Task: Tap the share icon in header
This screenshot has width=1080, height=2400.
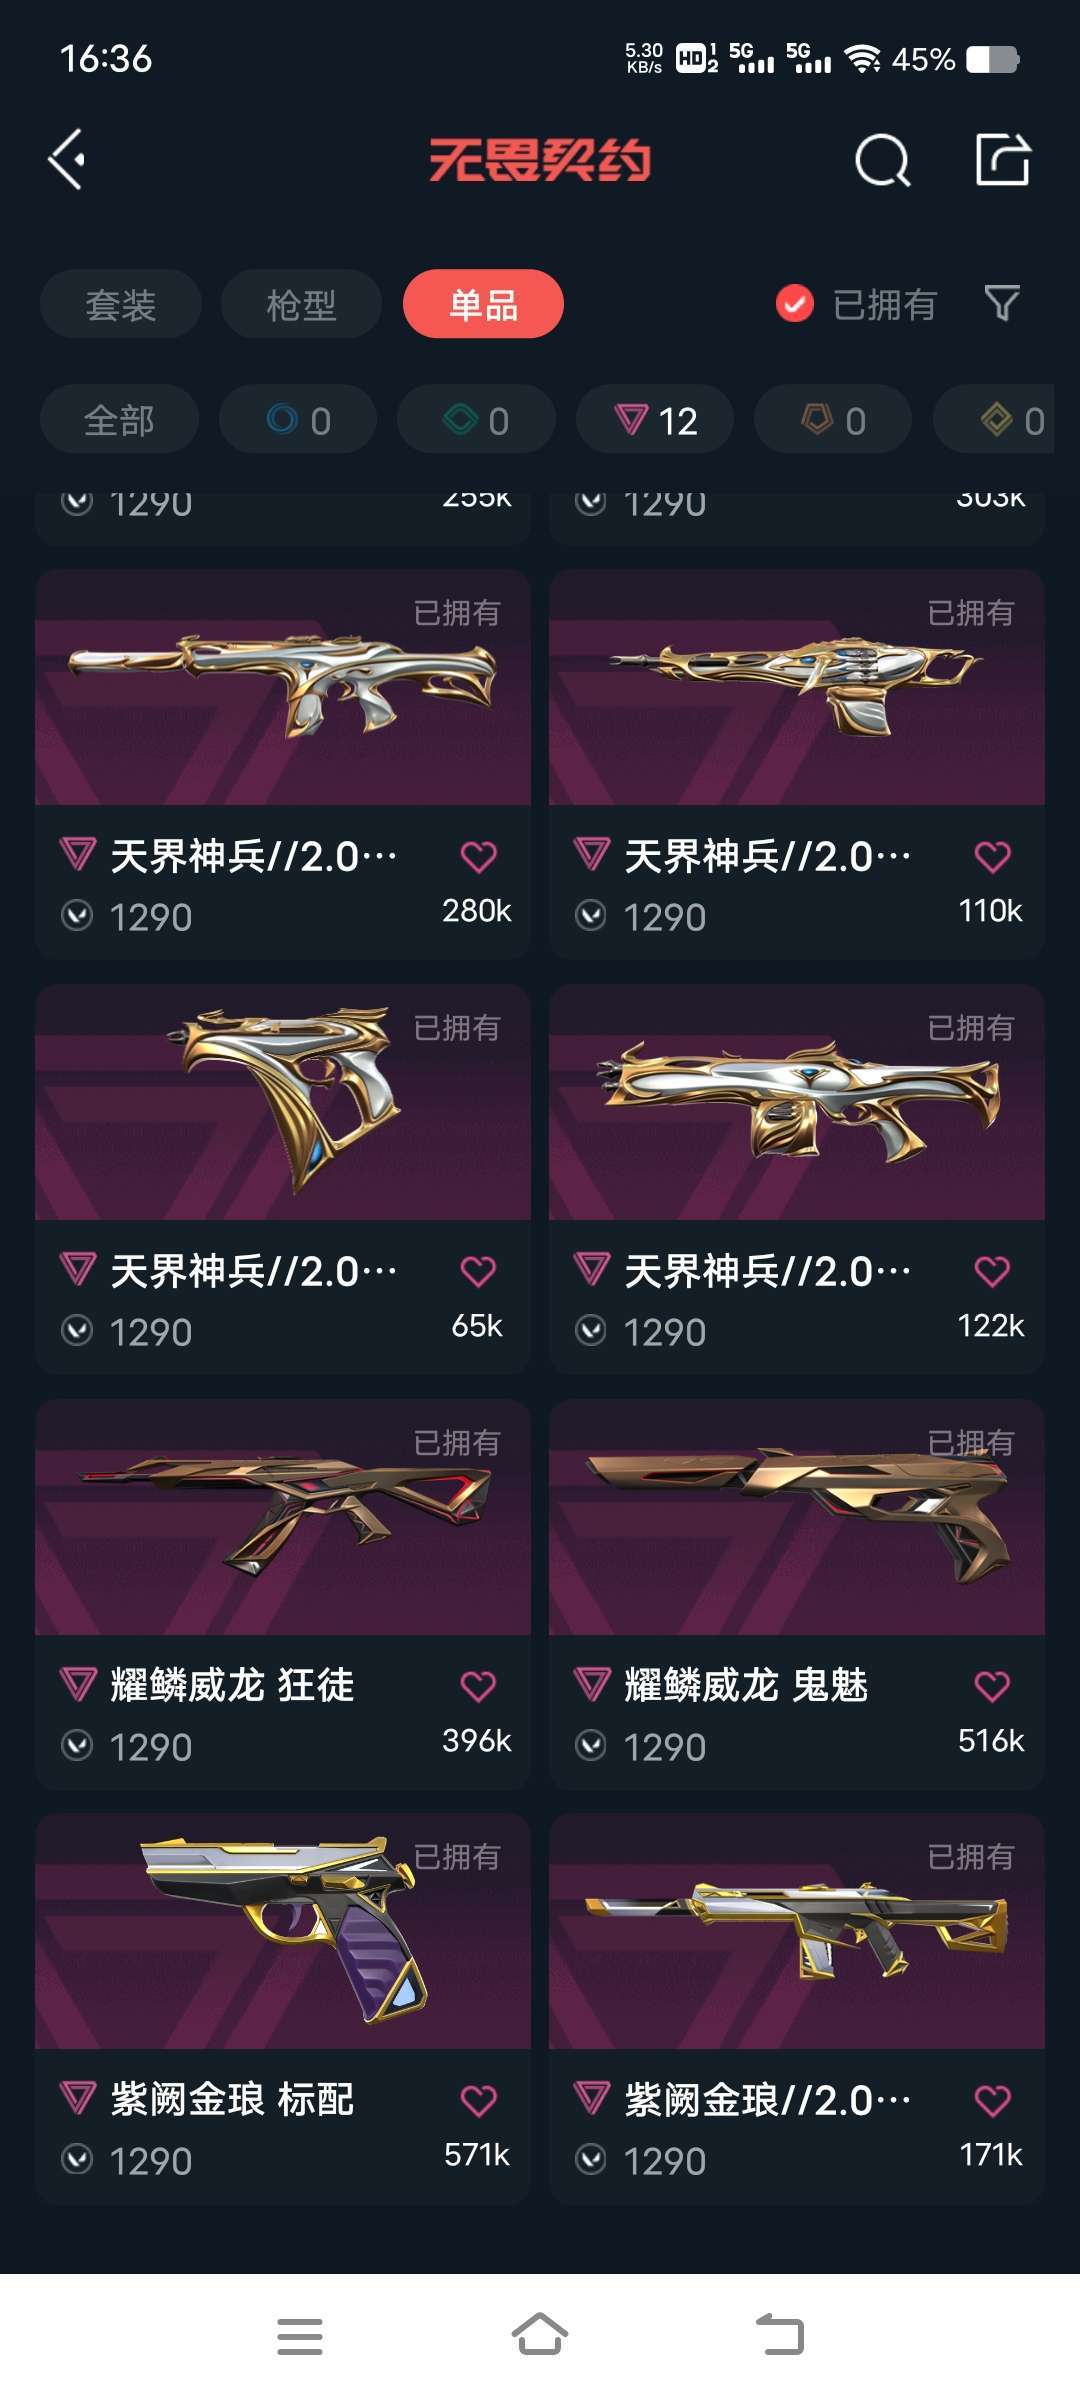Action: tap(1003, 160)
